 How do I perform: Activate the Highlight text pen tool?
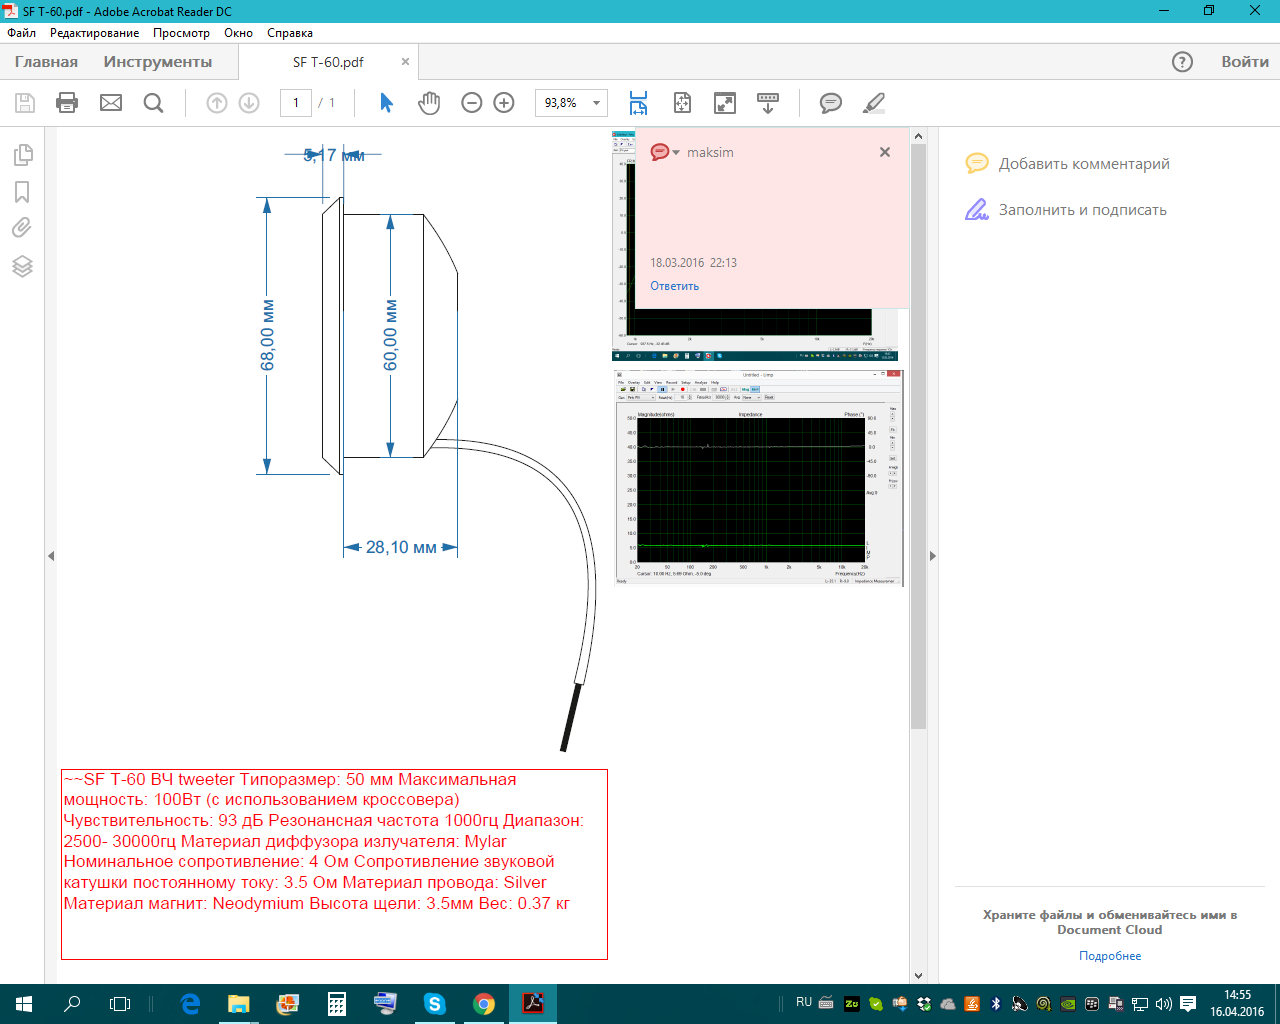coord(873,103)
